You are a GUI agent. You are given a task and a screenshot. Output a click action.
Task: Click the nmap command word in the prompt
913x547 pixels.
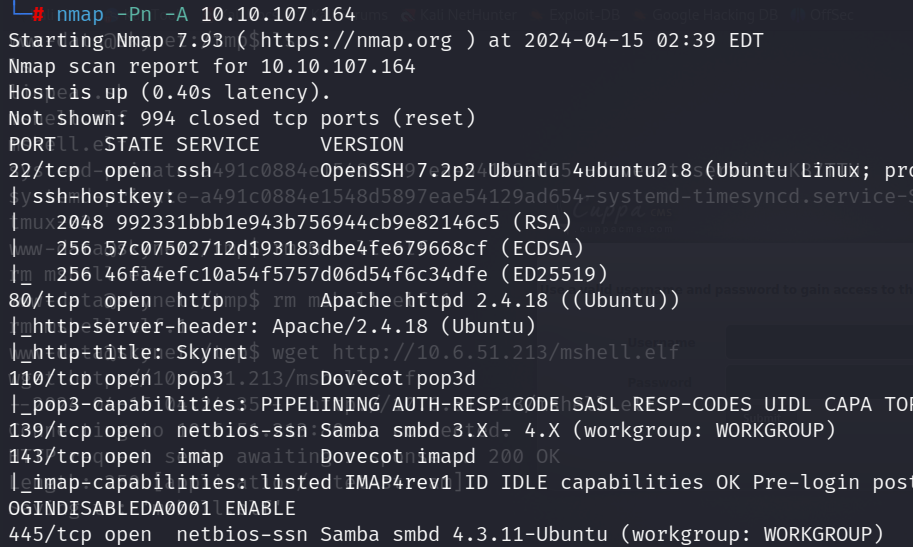pyautogui.click(x=80, y=14)
